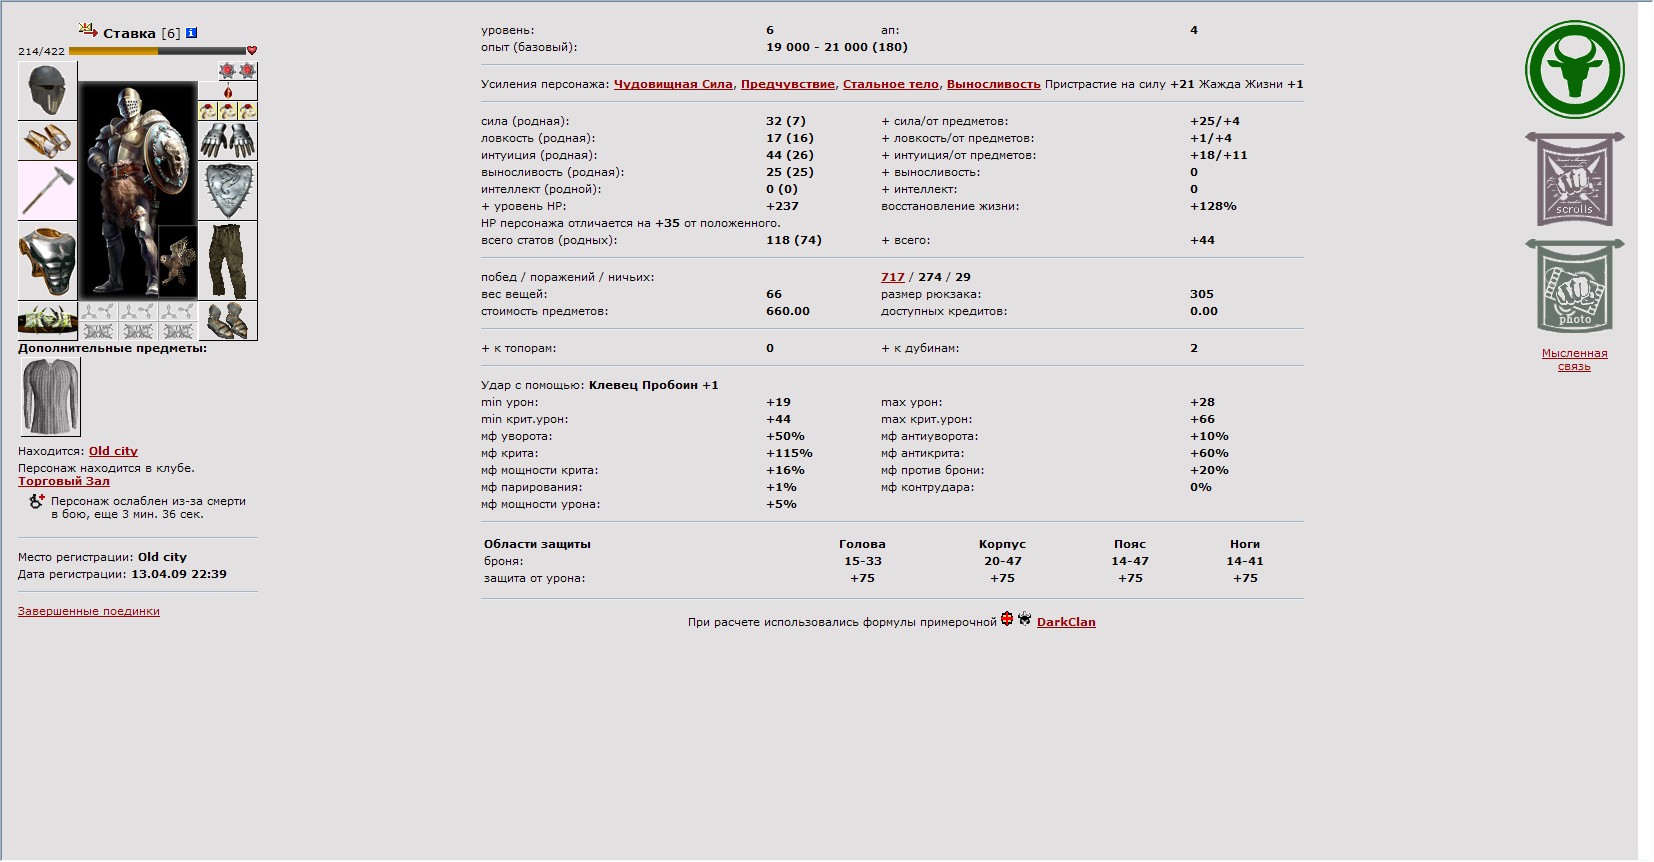This screenshot has width=1654, height=862.
Task: Open the armored boots item slot
Action: click(x=228, y=321)
